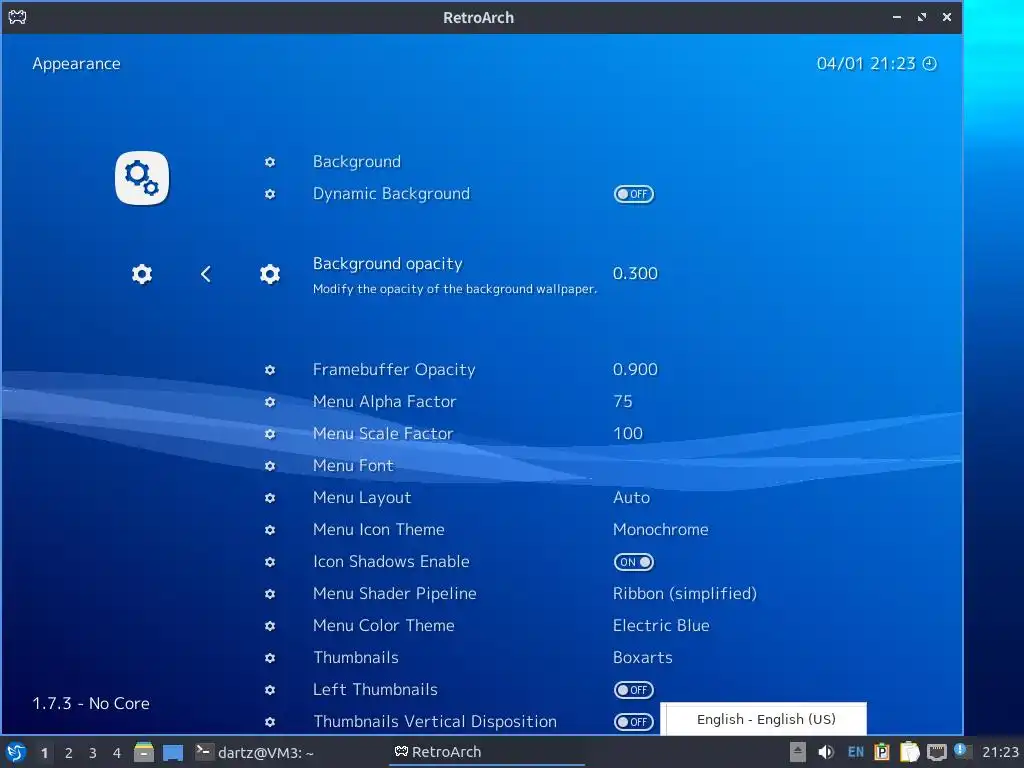Switch to workspace 4 in taskbar

117,753
